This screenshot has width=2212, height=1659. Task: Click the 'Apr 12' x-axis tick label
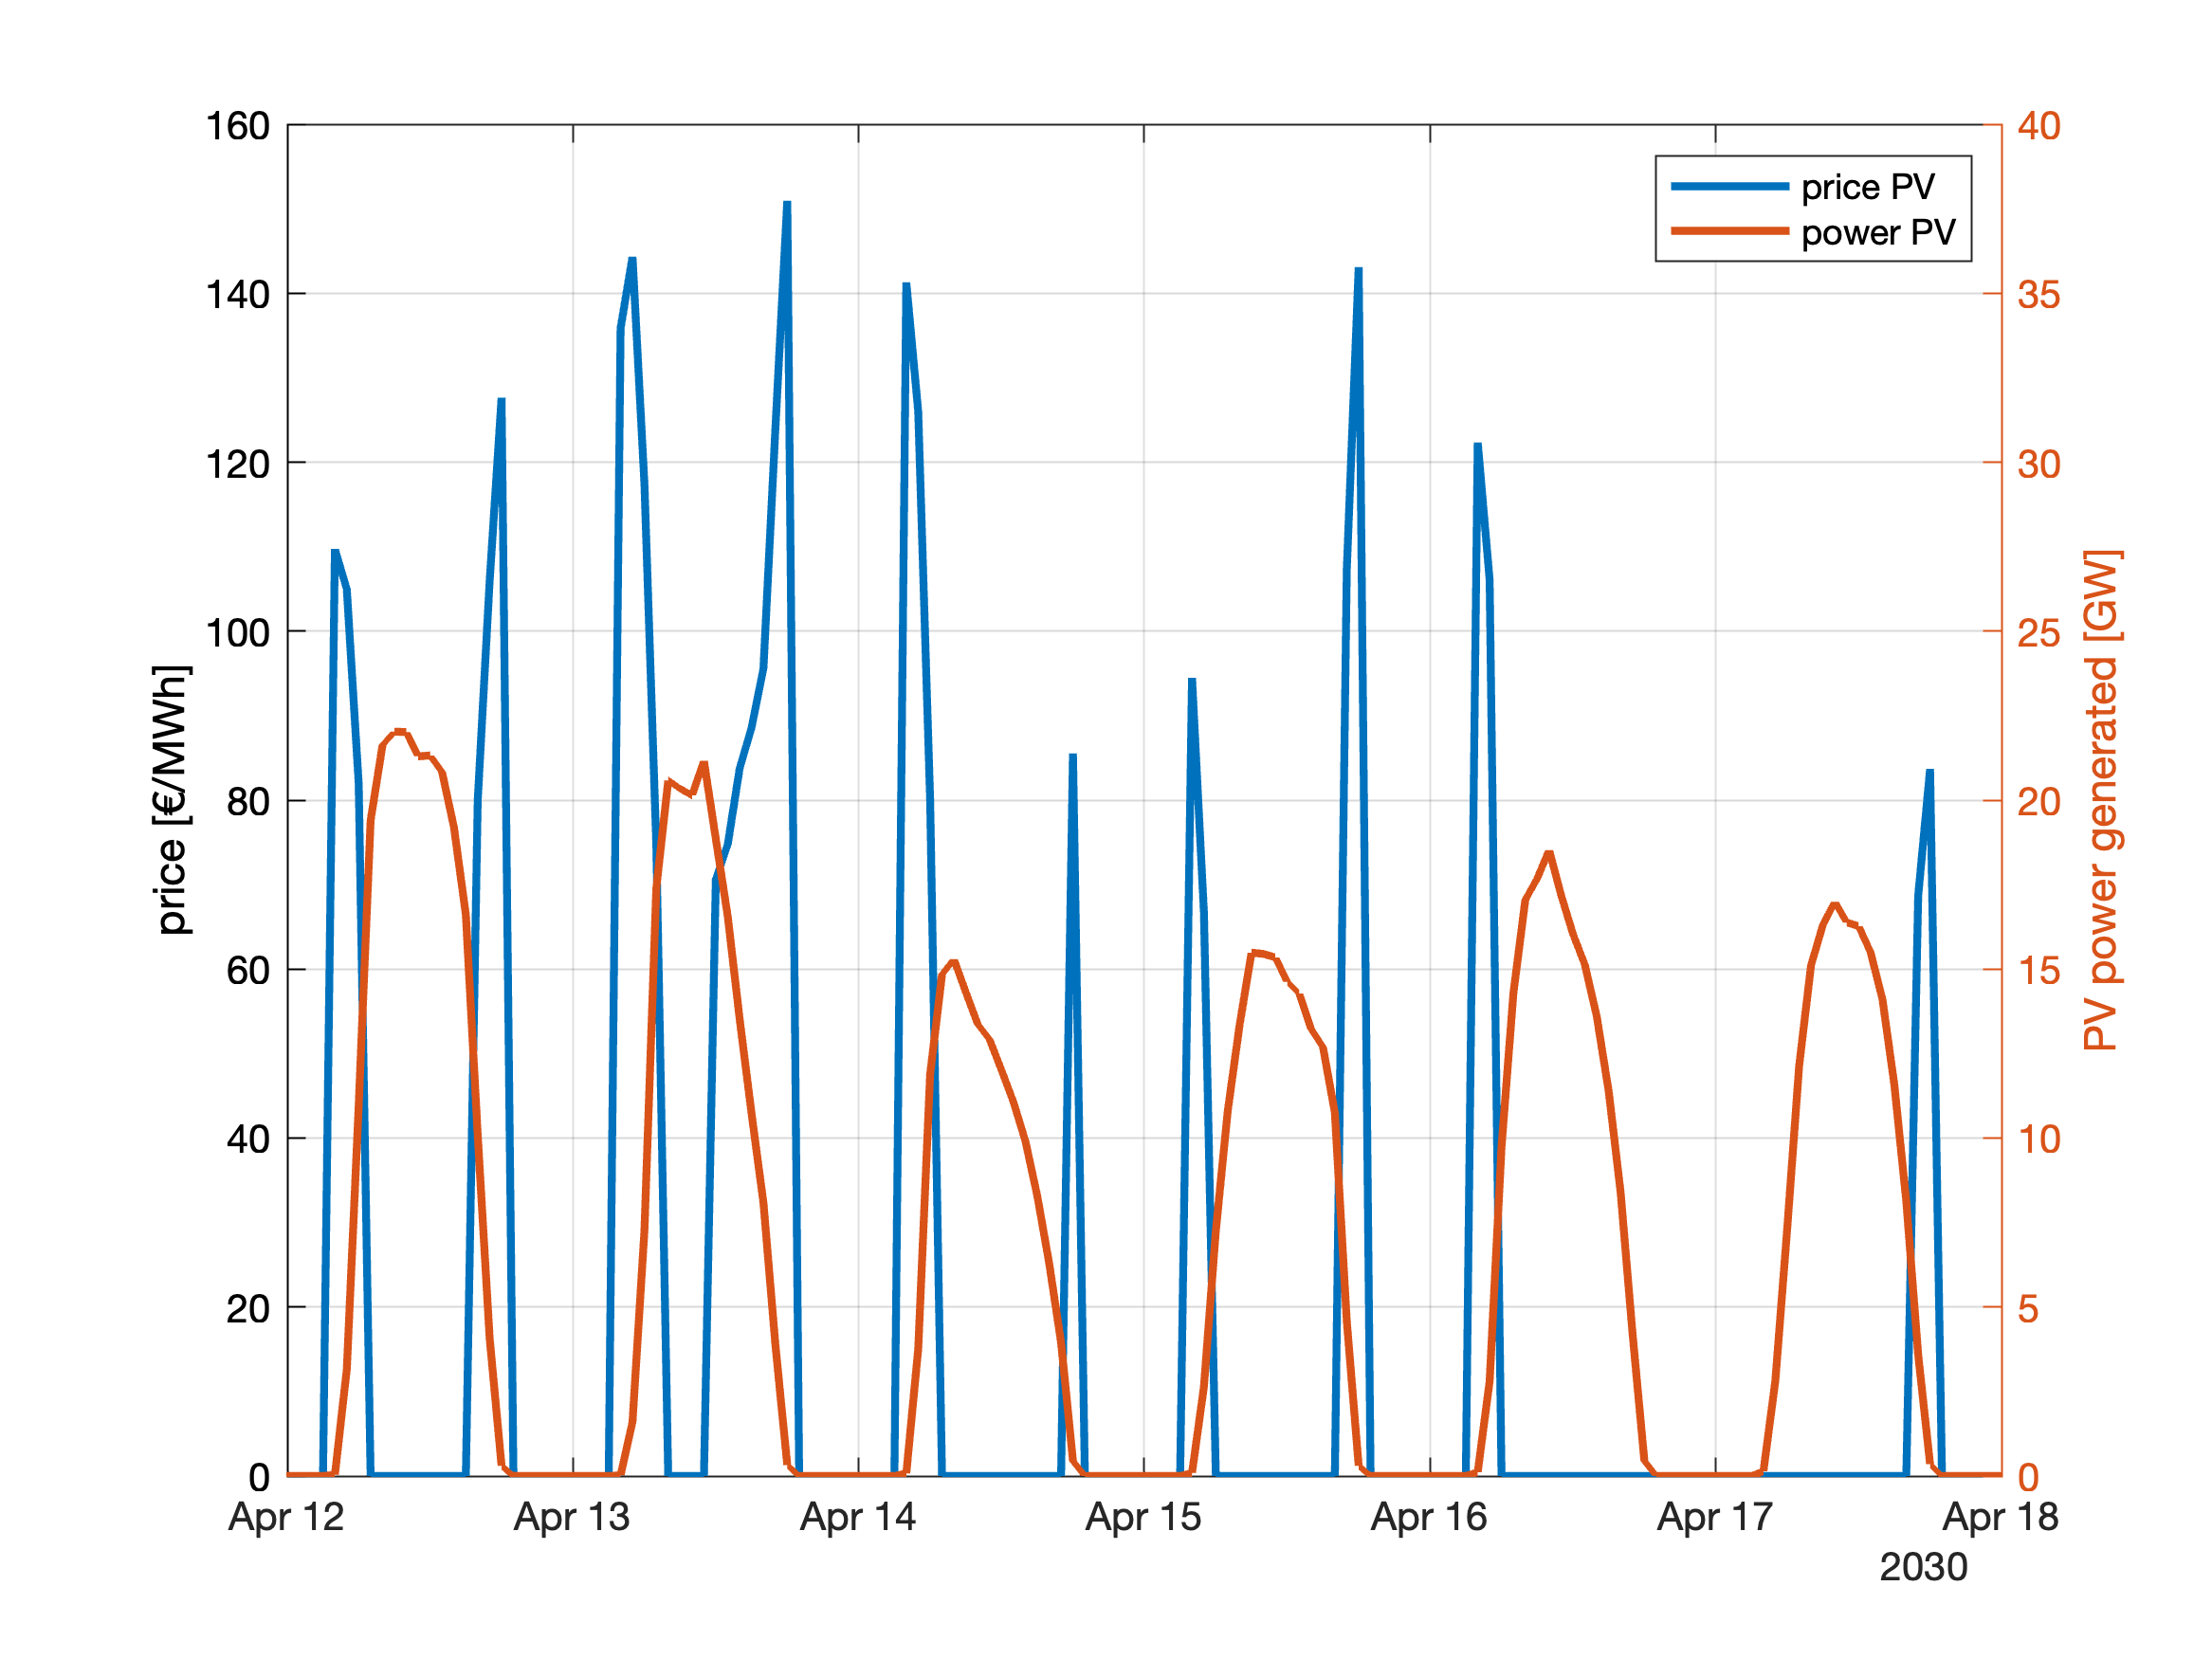coord(286,1517)
